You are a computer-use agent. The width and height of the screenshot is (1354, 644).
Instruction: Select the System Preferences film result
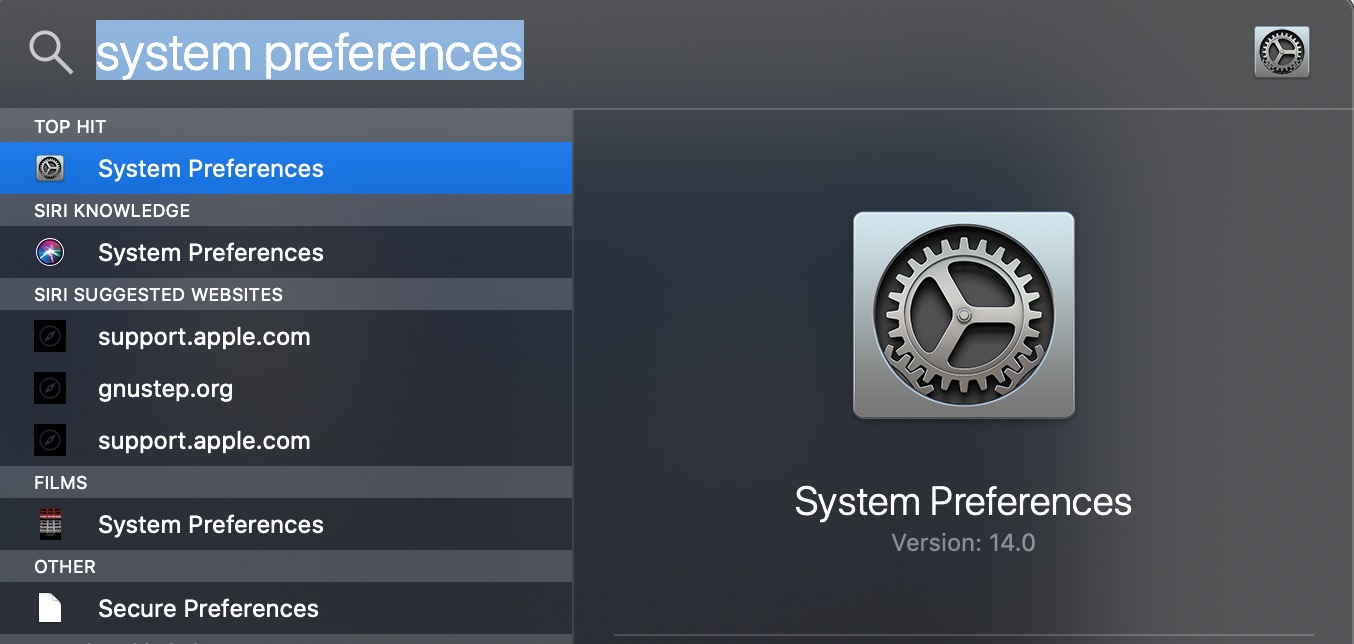(x=286, y=524)
